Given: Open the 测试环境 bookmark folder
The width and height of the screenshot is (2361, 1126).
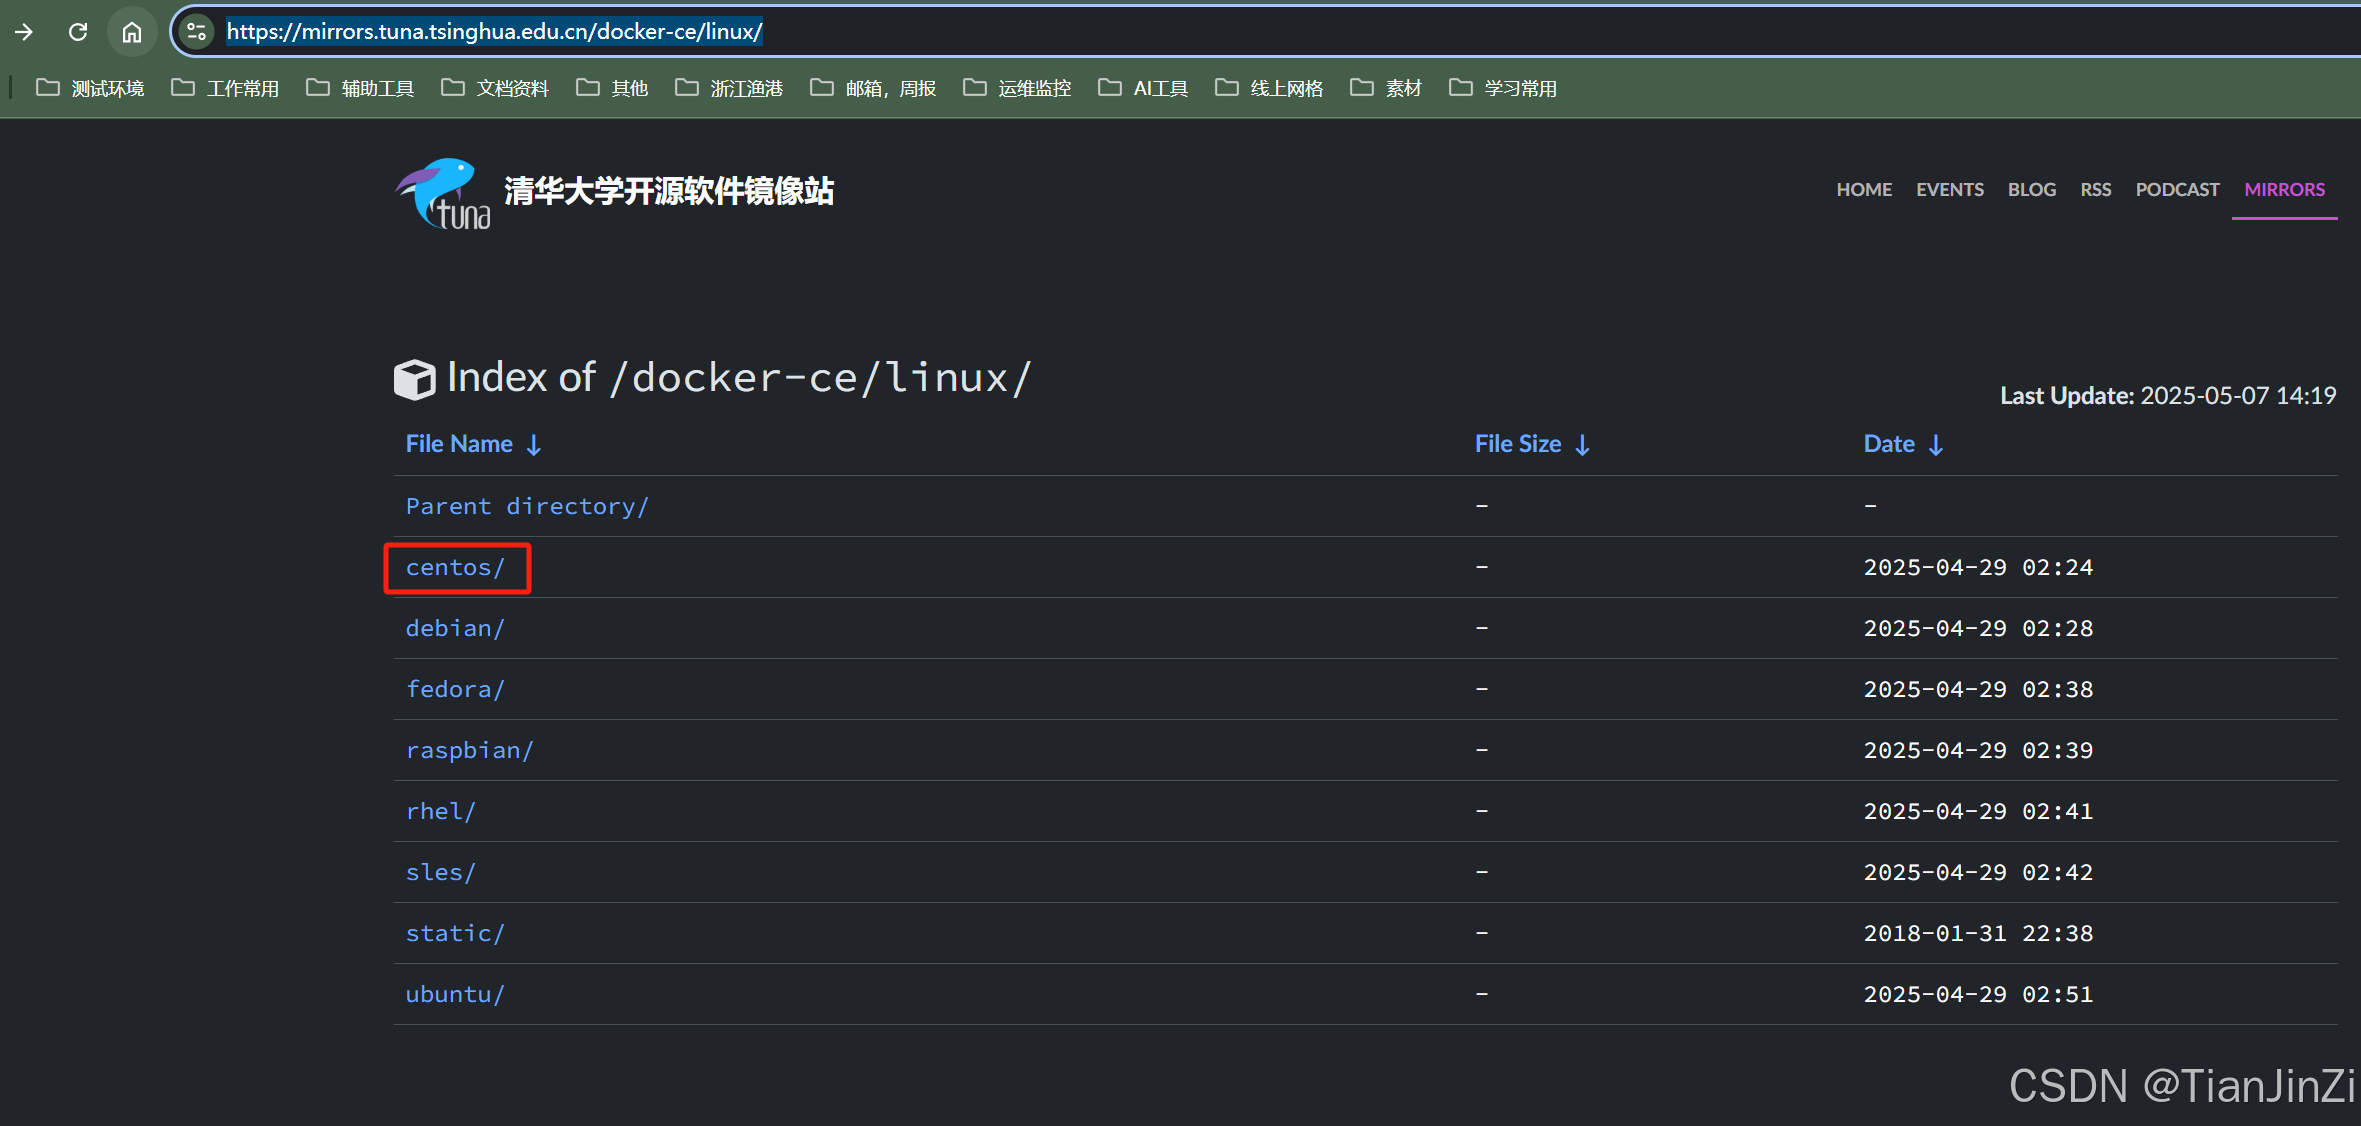Looking at the screenshot, I should [90, 88].
